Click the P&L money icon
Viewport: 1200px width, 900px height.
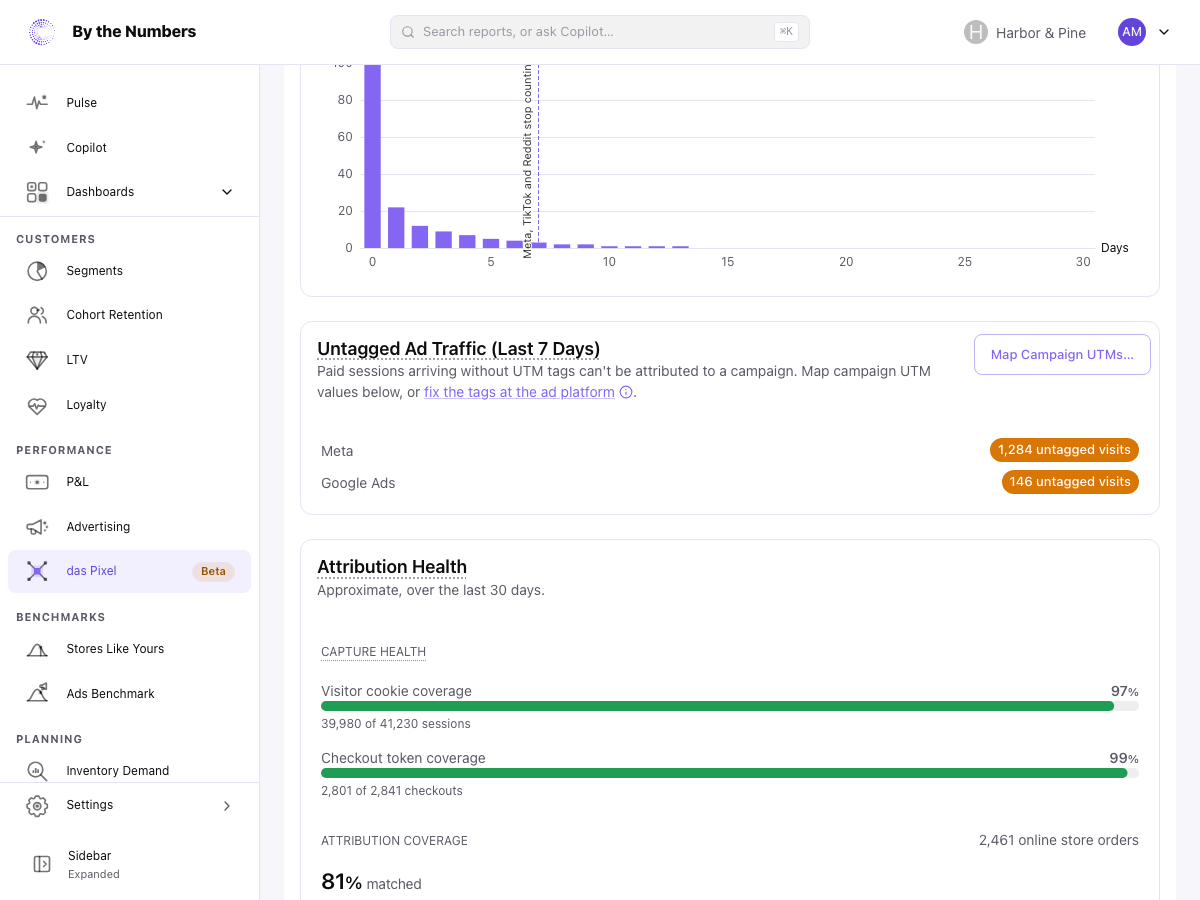[37, 482]
